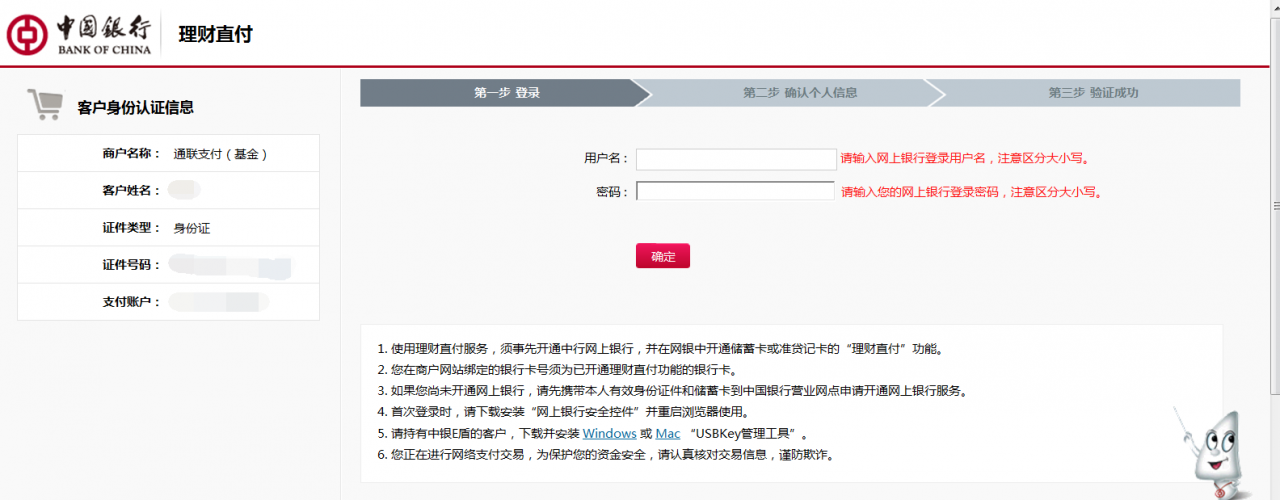Click instruction 6 about 谨防欺诈
The image size is (1280, 500).
pyautogui.click(x=606, y=454)
